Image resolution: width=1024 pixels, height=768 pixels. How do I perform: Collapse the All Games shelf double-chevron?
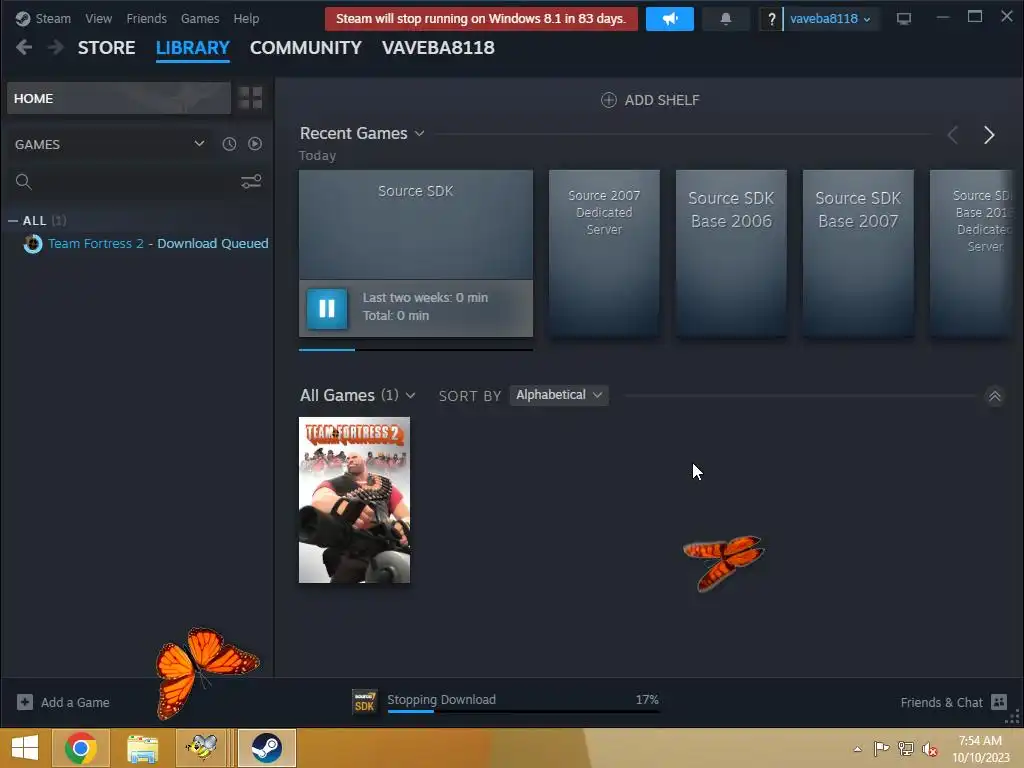click(995, 396)
